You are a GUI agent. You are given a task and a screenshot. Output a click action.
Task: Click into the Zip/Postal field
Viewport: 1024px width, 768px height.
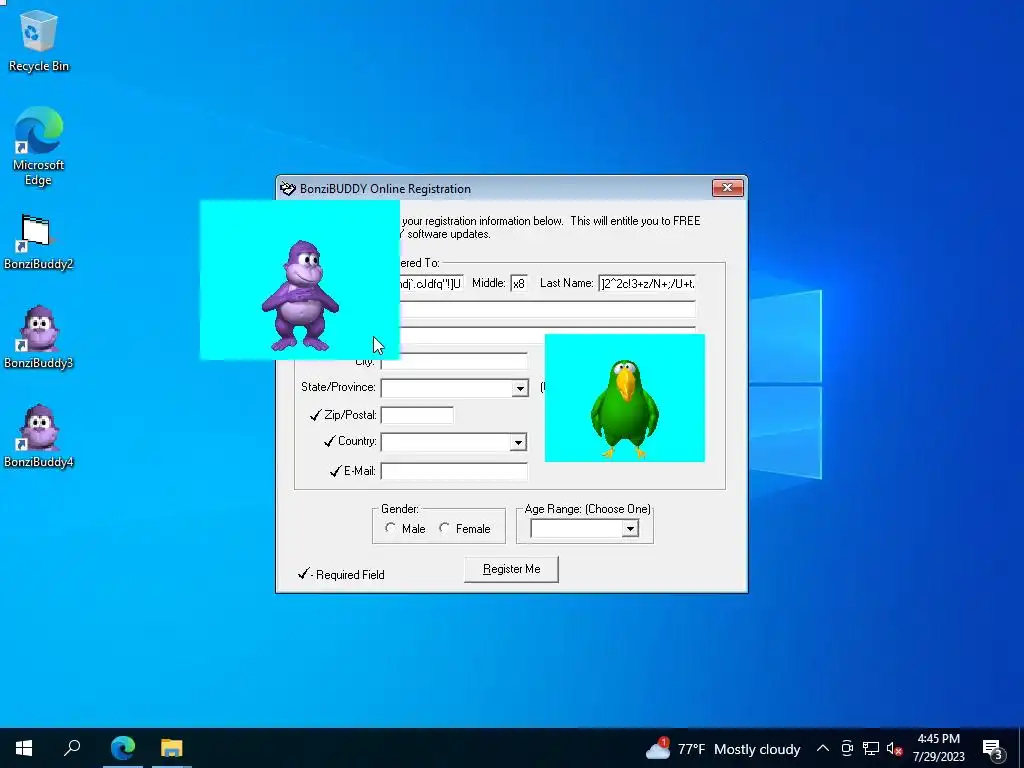(x=417, y=415)
